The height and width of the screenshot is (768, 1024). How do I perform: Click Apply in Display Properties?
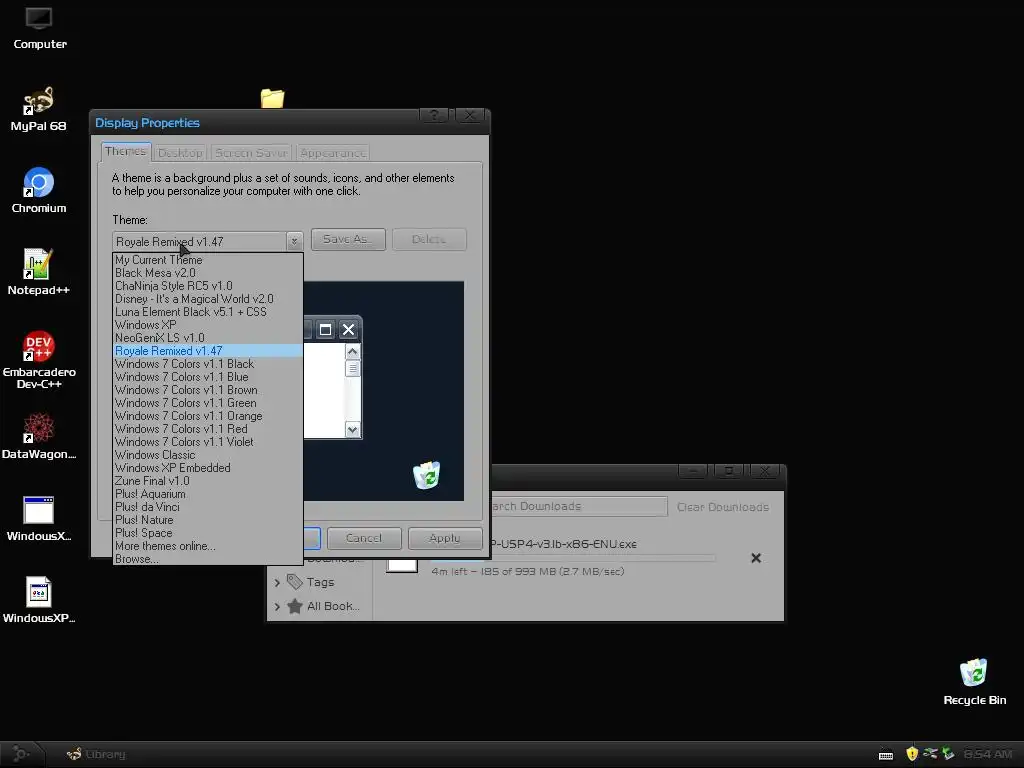445,538
